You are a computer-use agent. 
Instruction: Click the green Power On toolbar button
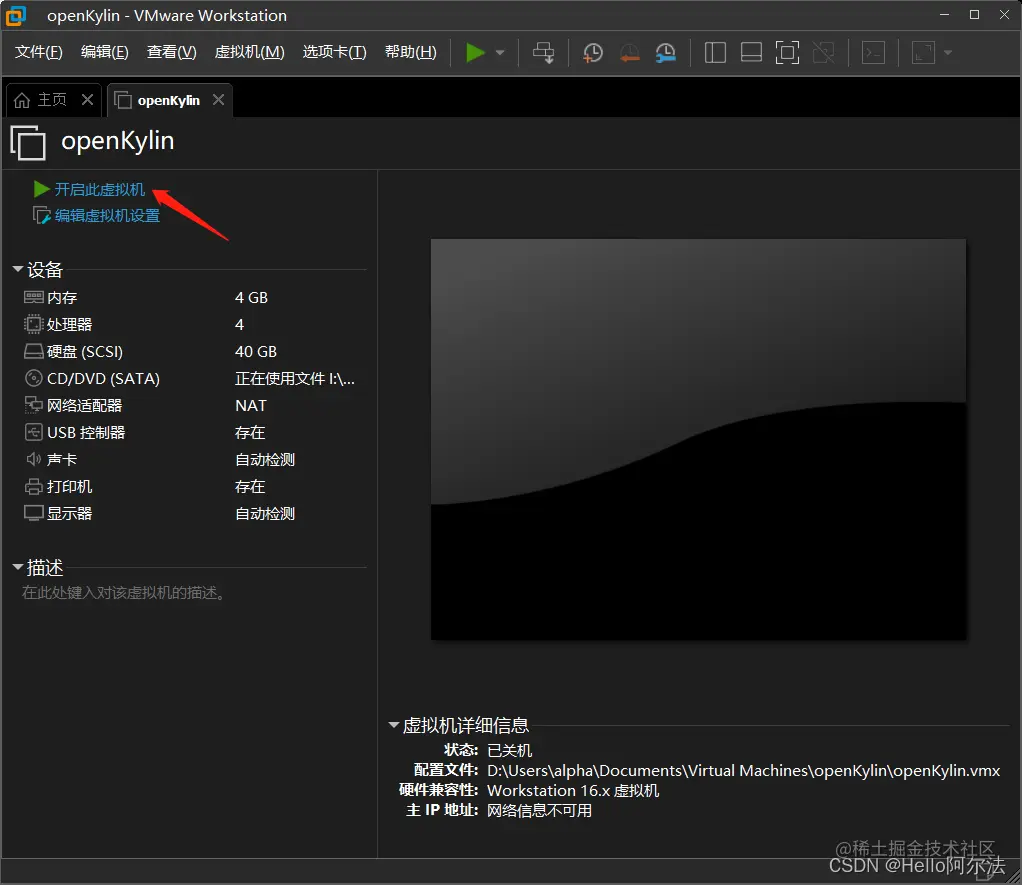pos(475,53)
